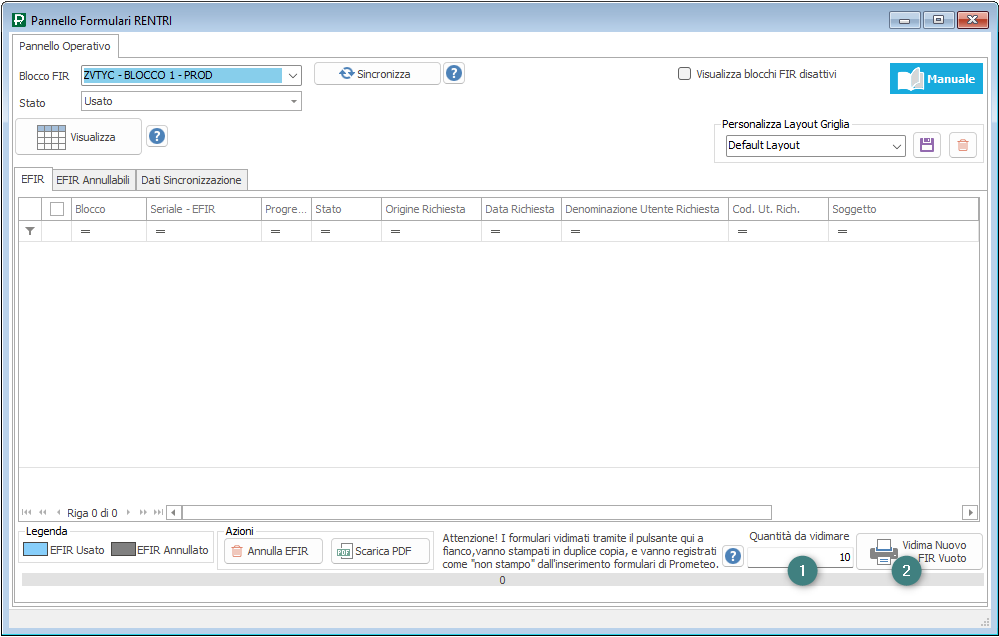Viewport: 999px width, 637px height.
Task: Click help icon near Quantità da vidimare
Action: [x=733, y=556]
